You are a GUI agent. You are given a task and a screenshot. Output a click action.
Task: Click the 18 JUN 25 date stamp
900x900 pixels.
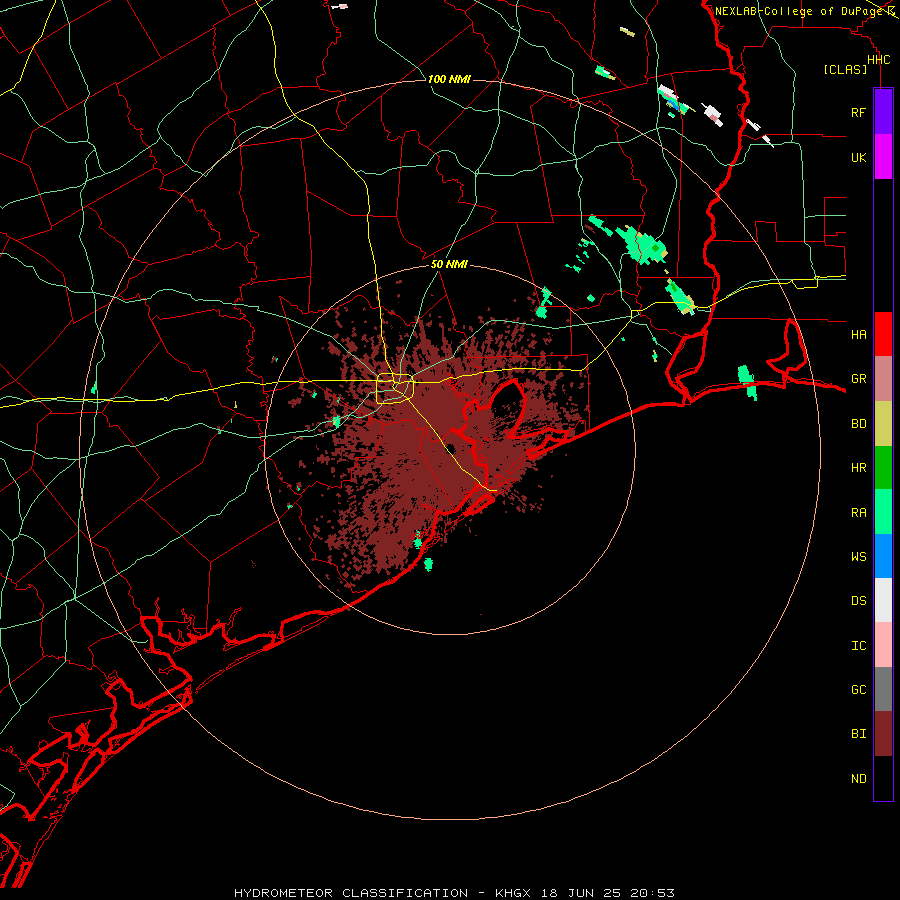(581, 893)
